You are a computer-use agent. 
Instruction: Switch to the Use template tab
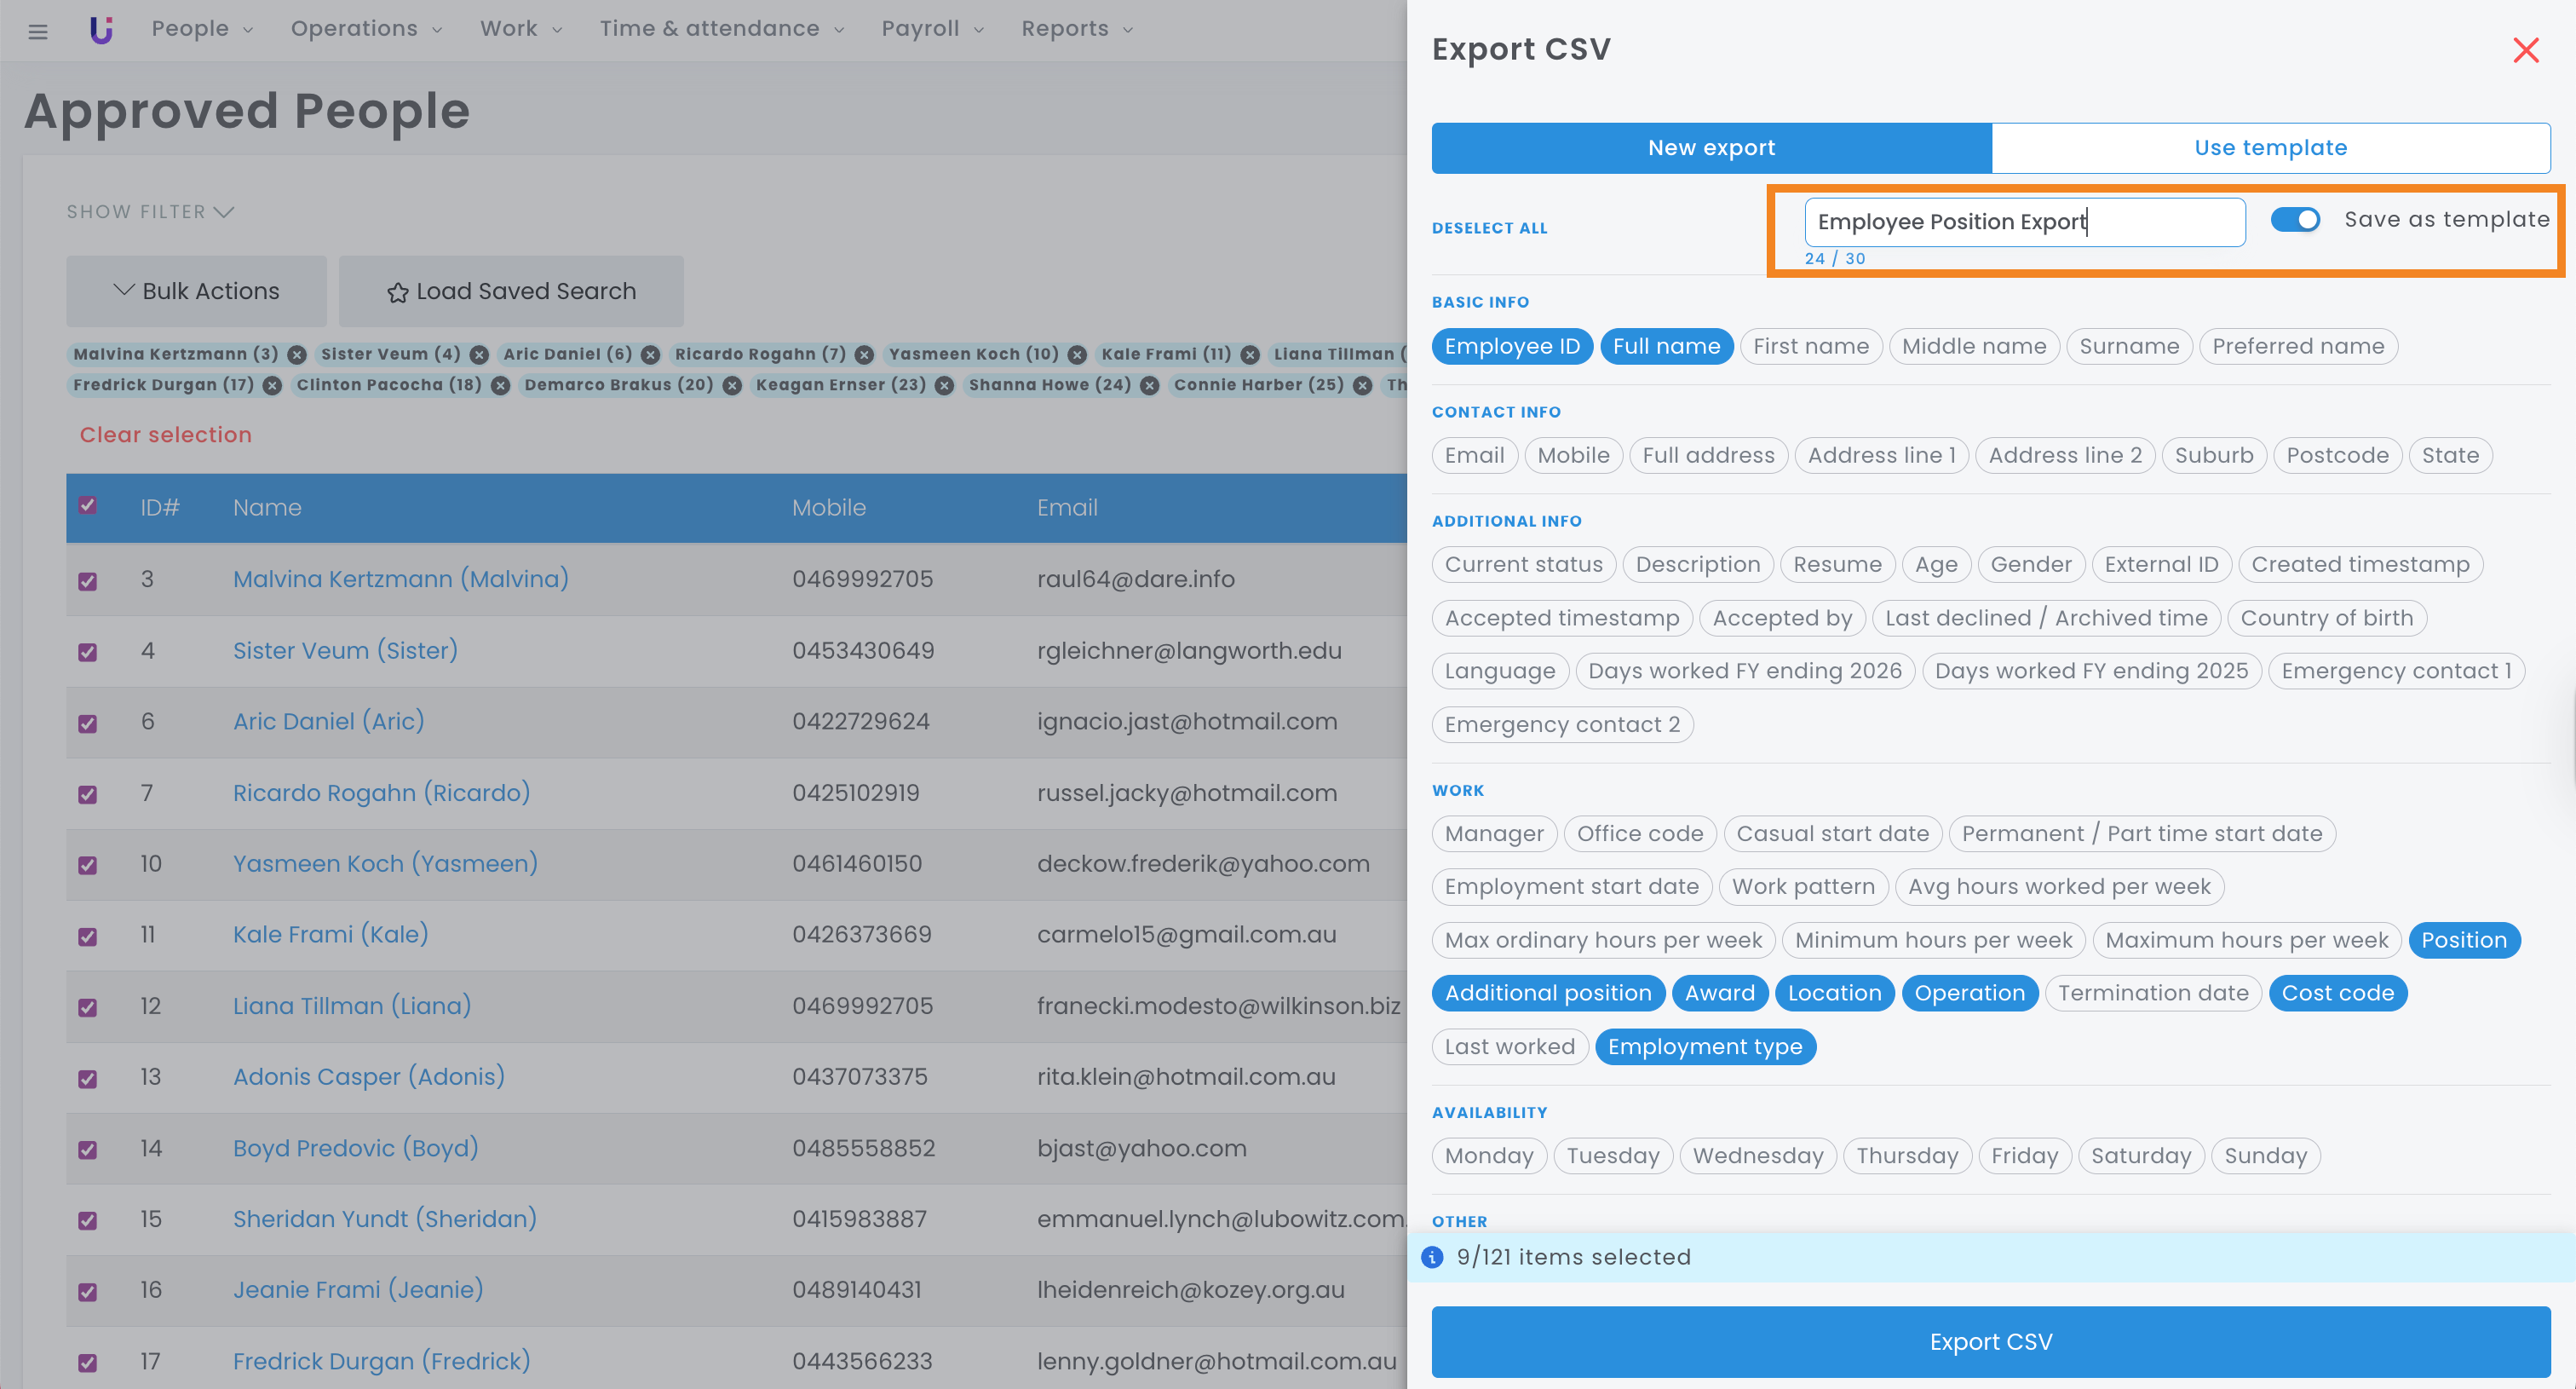(2270, 148)
